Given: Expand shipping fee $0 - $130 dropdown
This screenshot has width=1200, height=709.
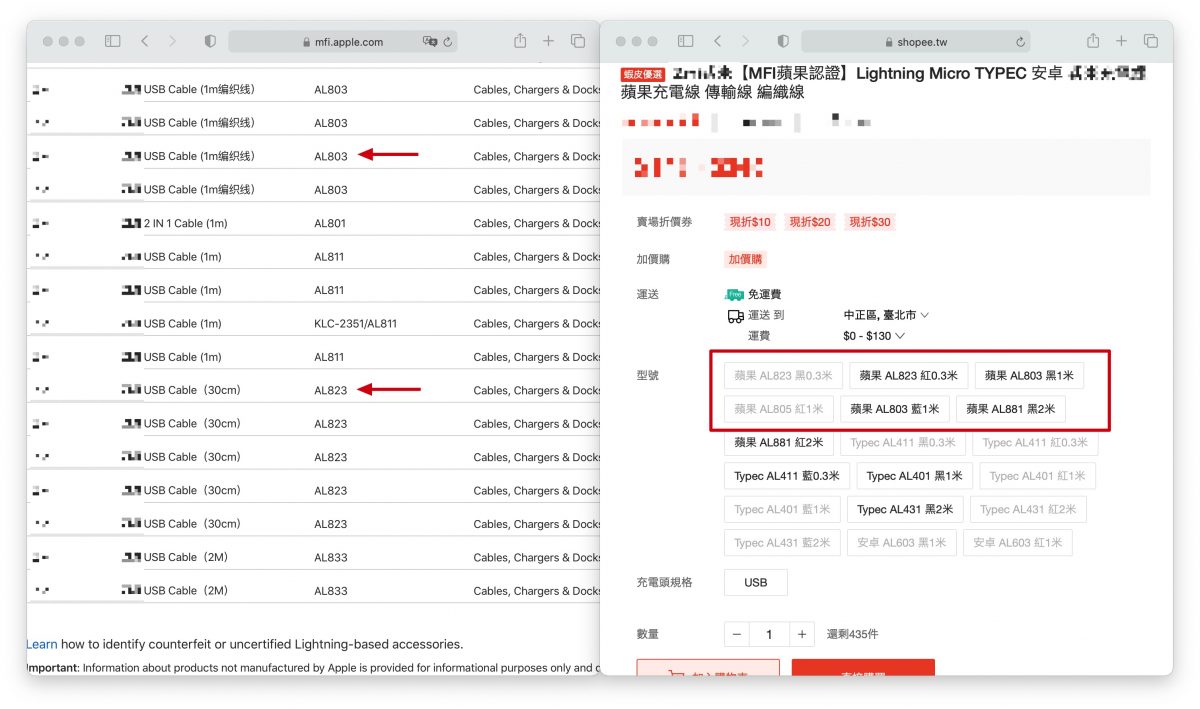Looking at the screenshot, I should [x=874, y=336].
